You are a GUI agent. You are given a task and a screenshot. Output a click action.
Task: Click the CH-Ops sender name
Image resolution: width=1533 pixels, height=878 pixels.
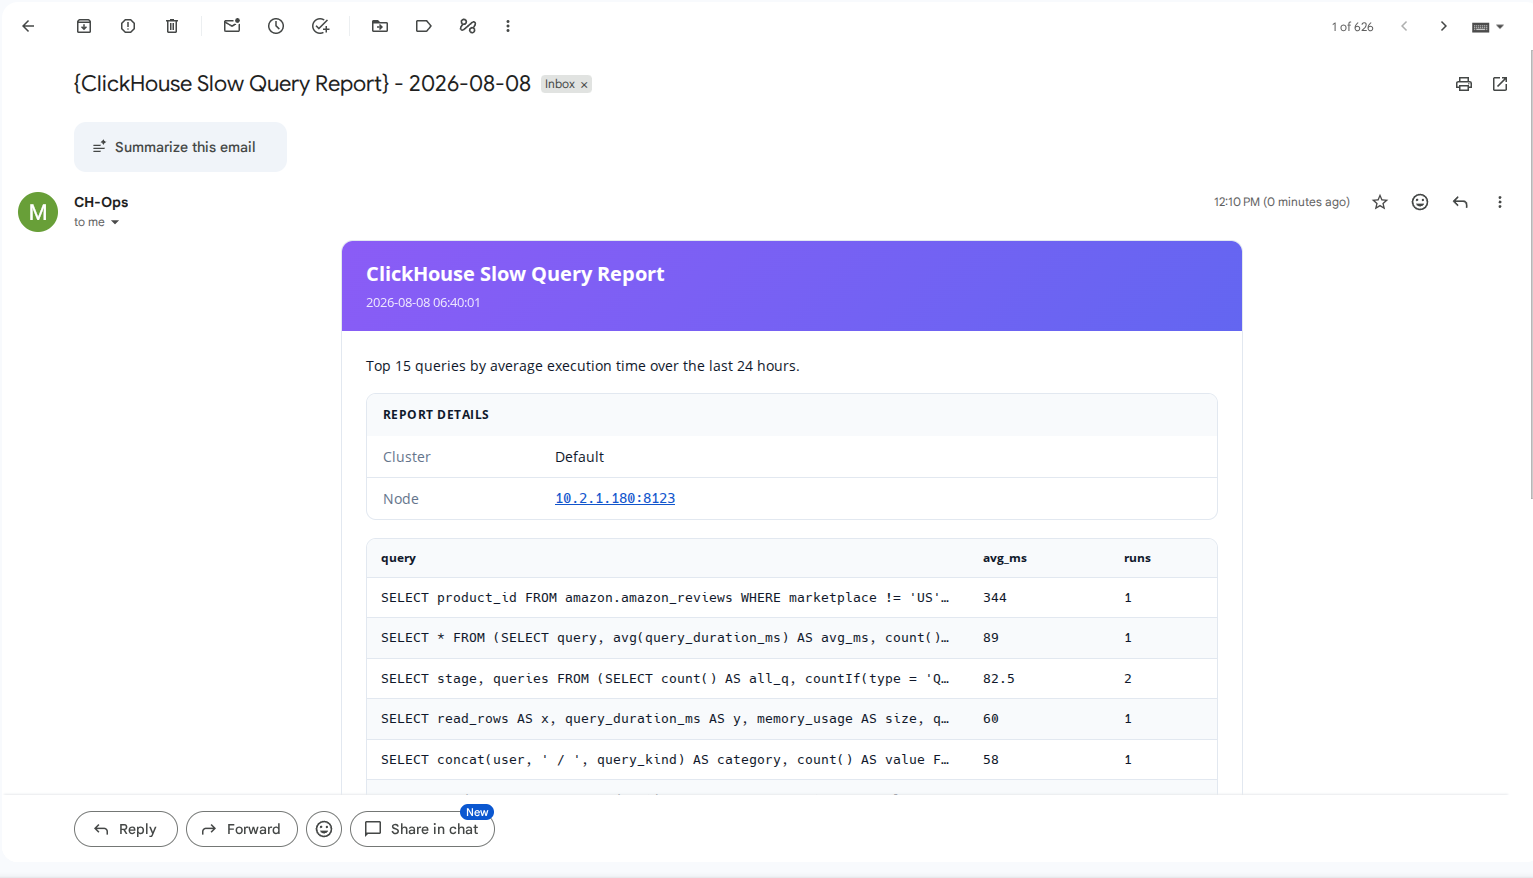point(101,202)
